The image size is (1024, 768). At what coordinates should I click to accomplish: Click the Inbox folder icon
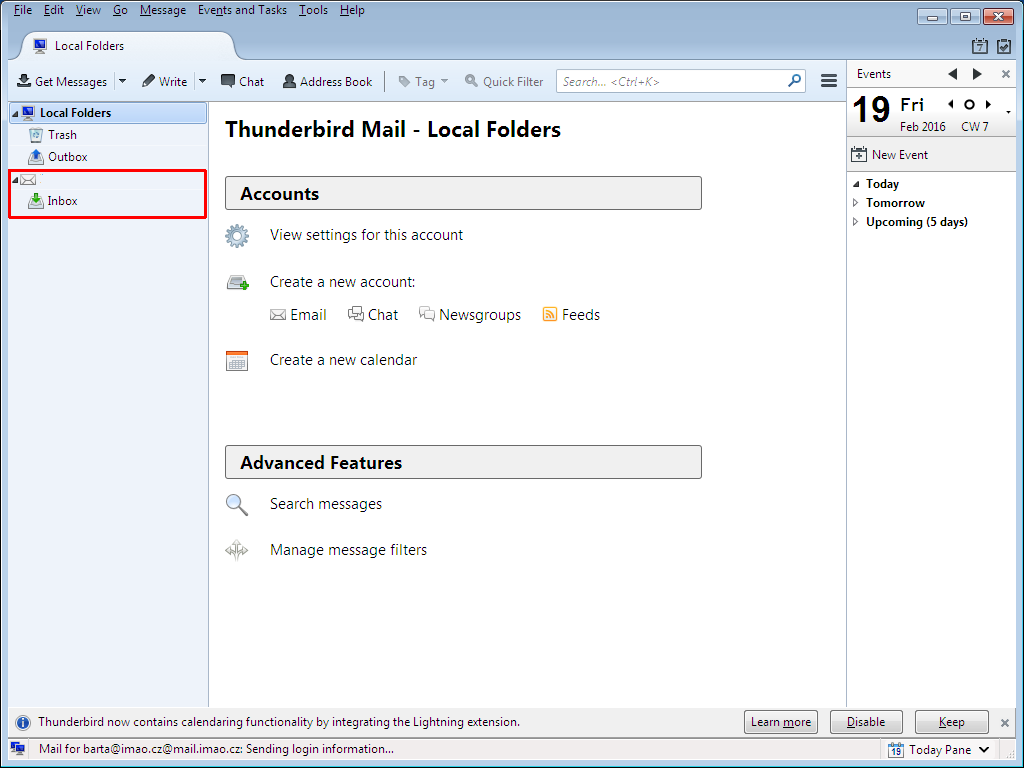[36, 200]
